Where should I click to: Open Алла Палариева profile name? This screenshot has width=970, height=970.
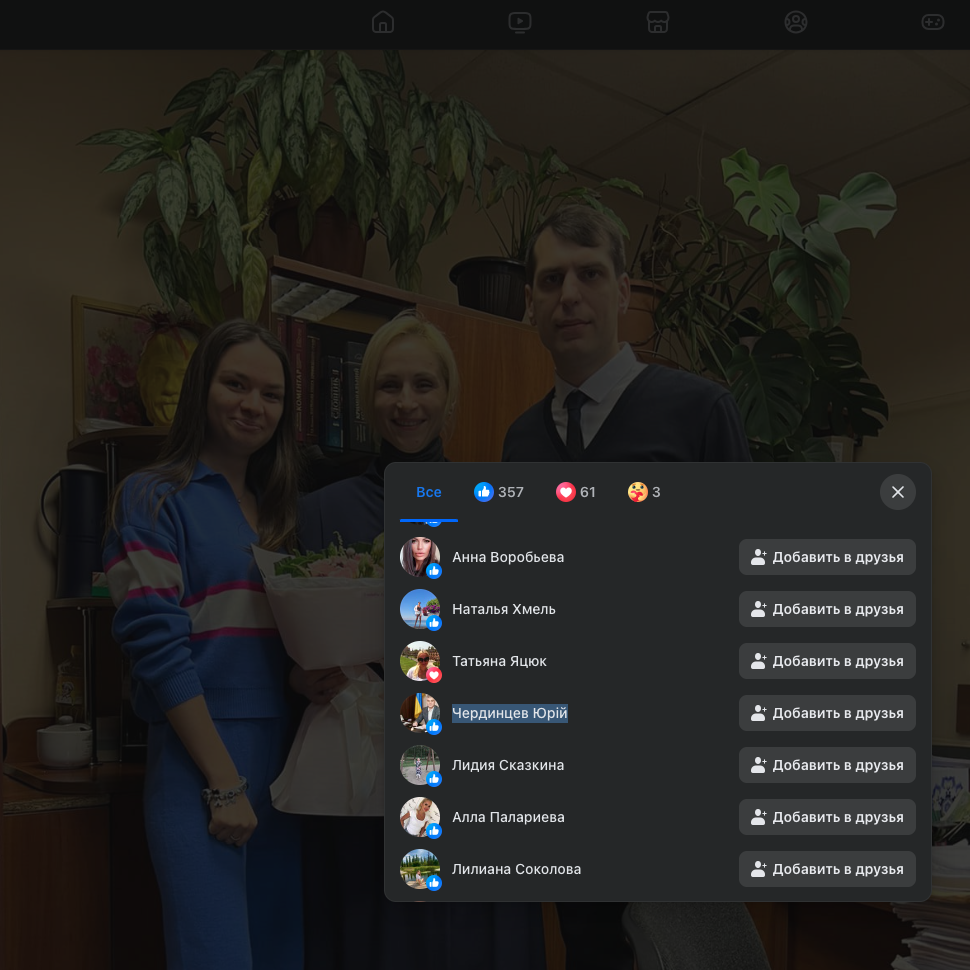[x=509, y=817]
